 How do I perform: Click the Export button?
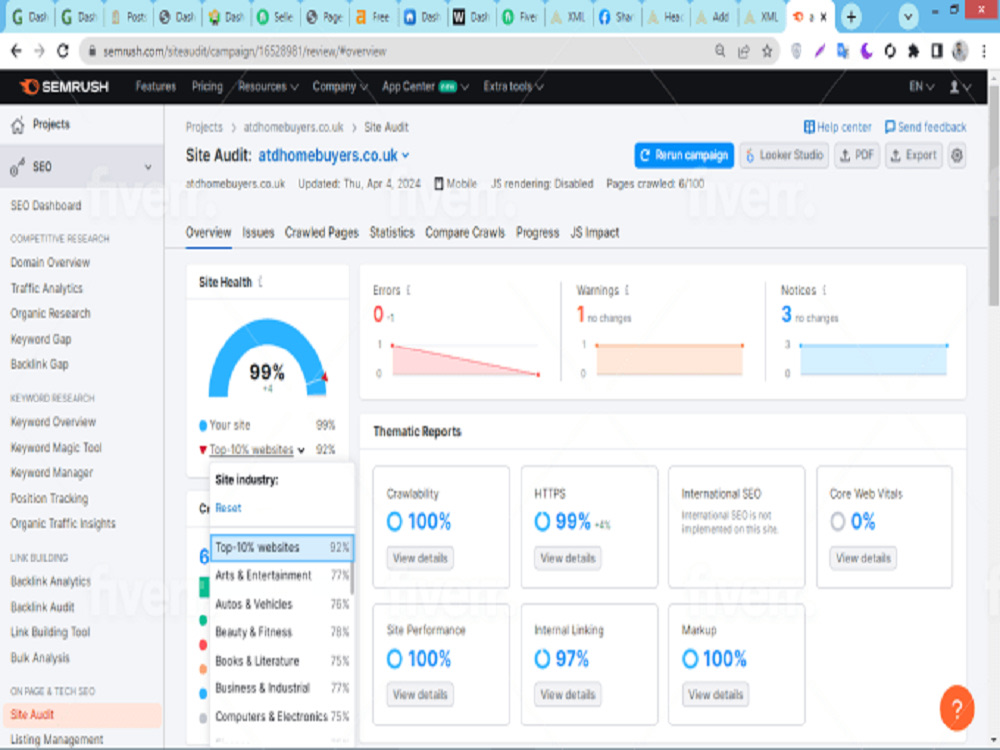(913, 155)
